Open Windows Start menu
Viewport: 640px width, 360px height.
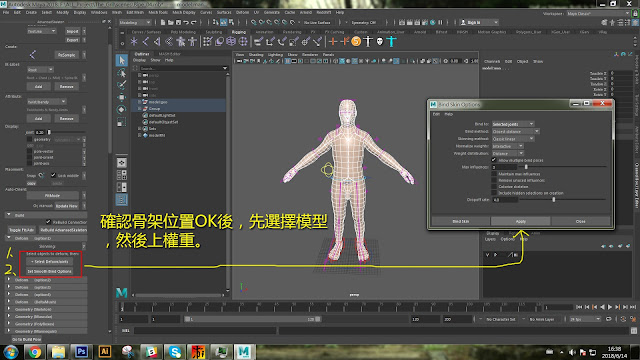tap(10, 352)
